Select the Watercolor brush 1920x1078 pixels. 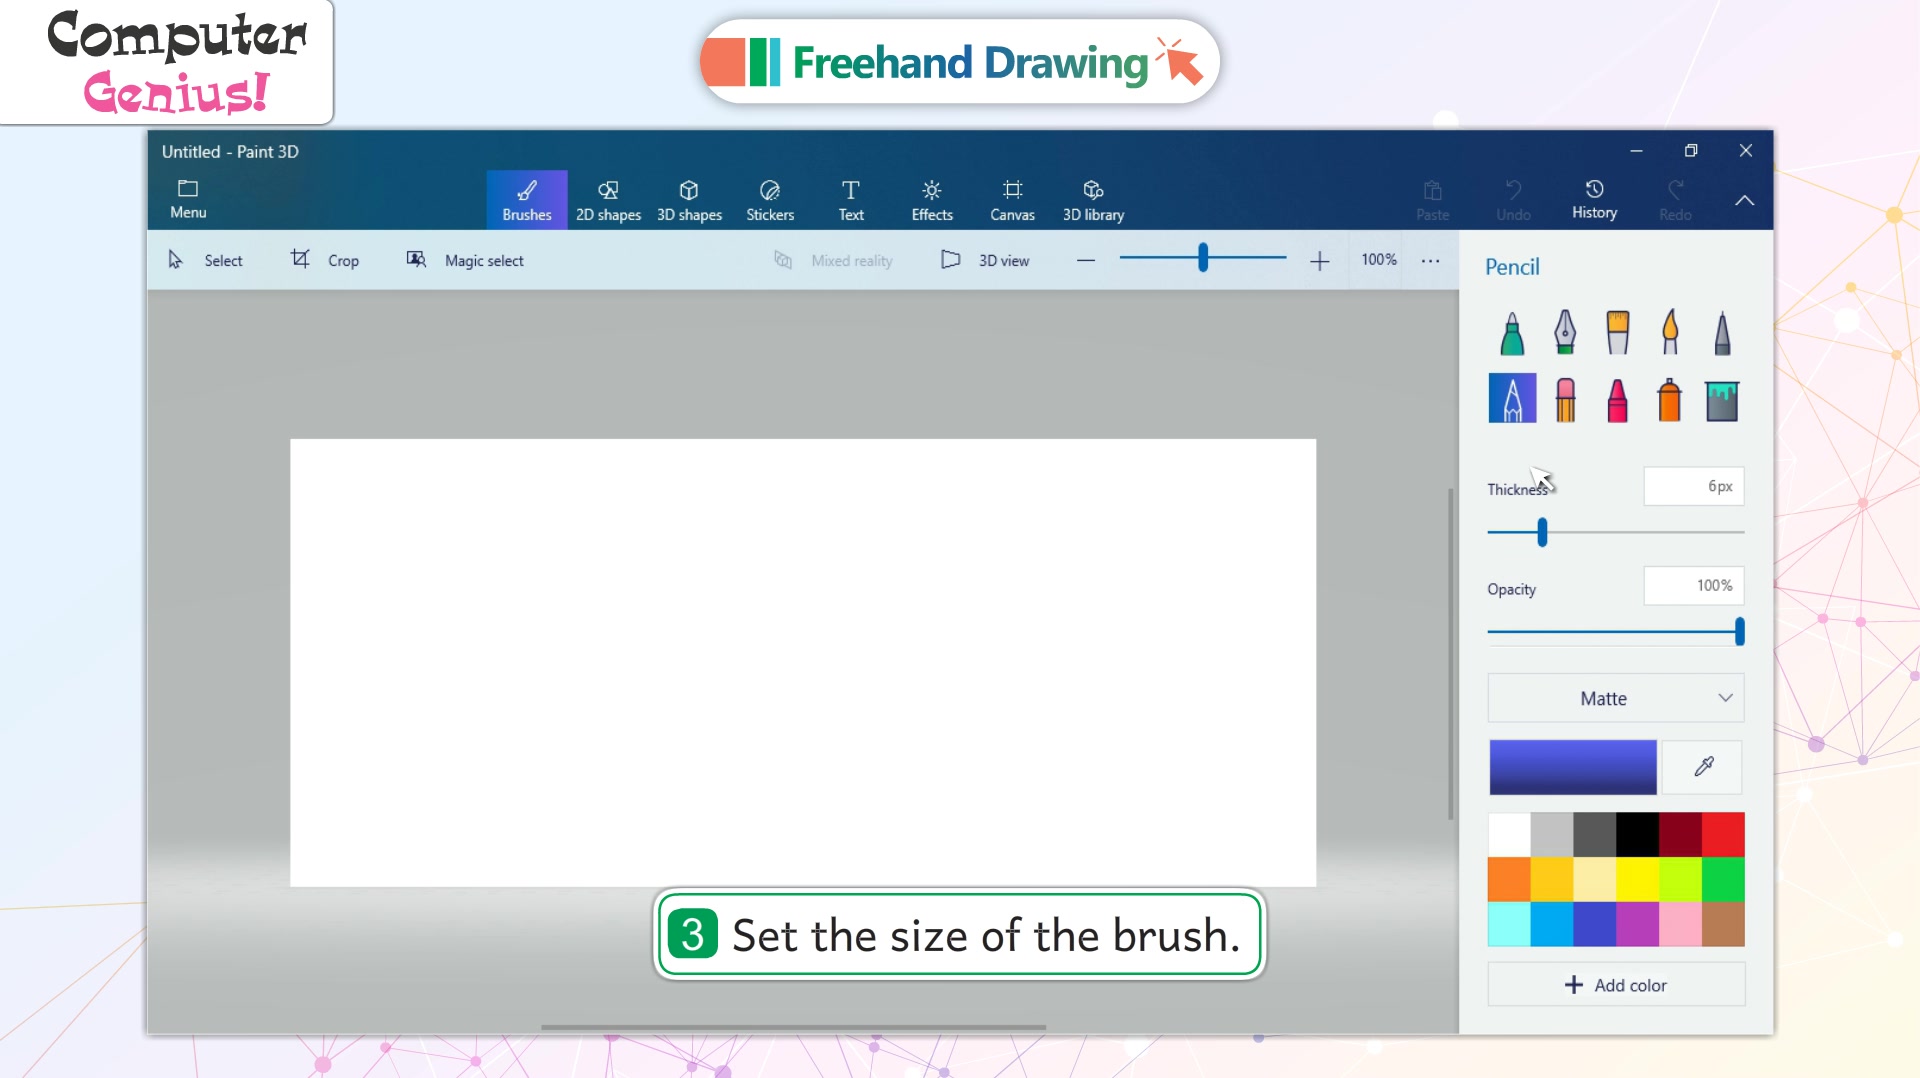1669,333
